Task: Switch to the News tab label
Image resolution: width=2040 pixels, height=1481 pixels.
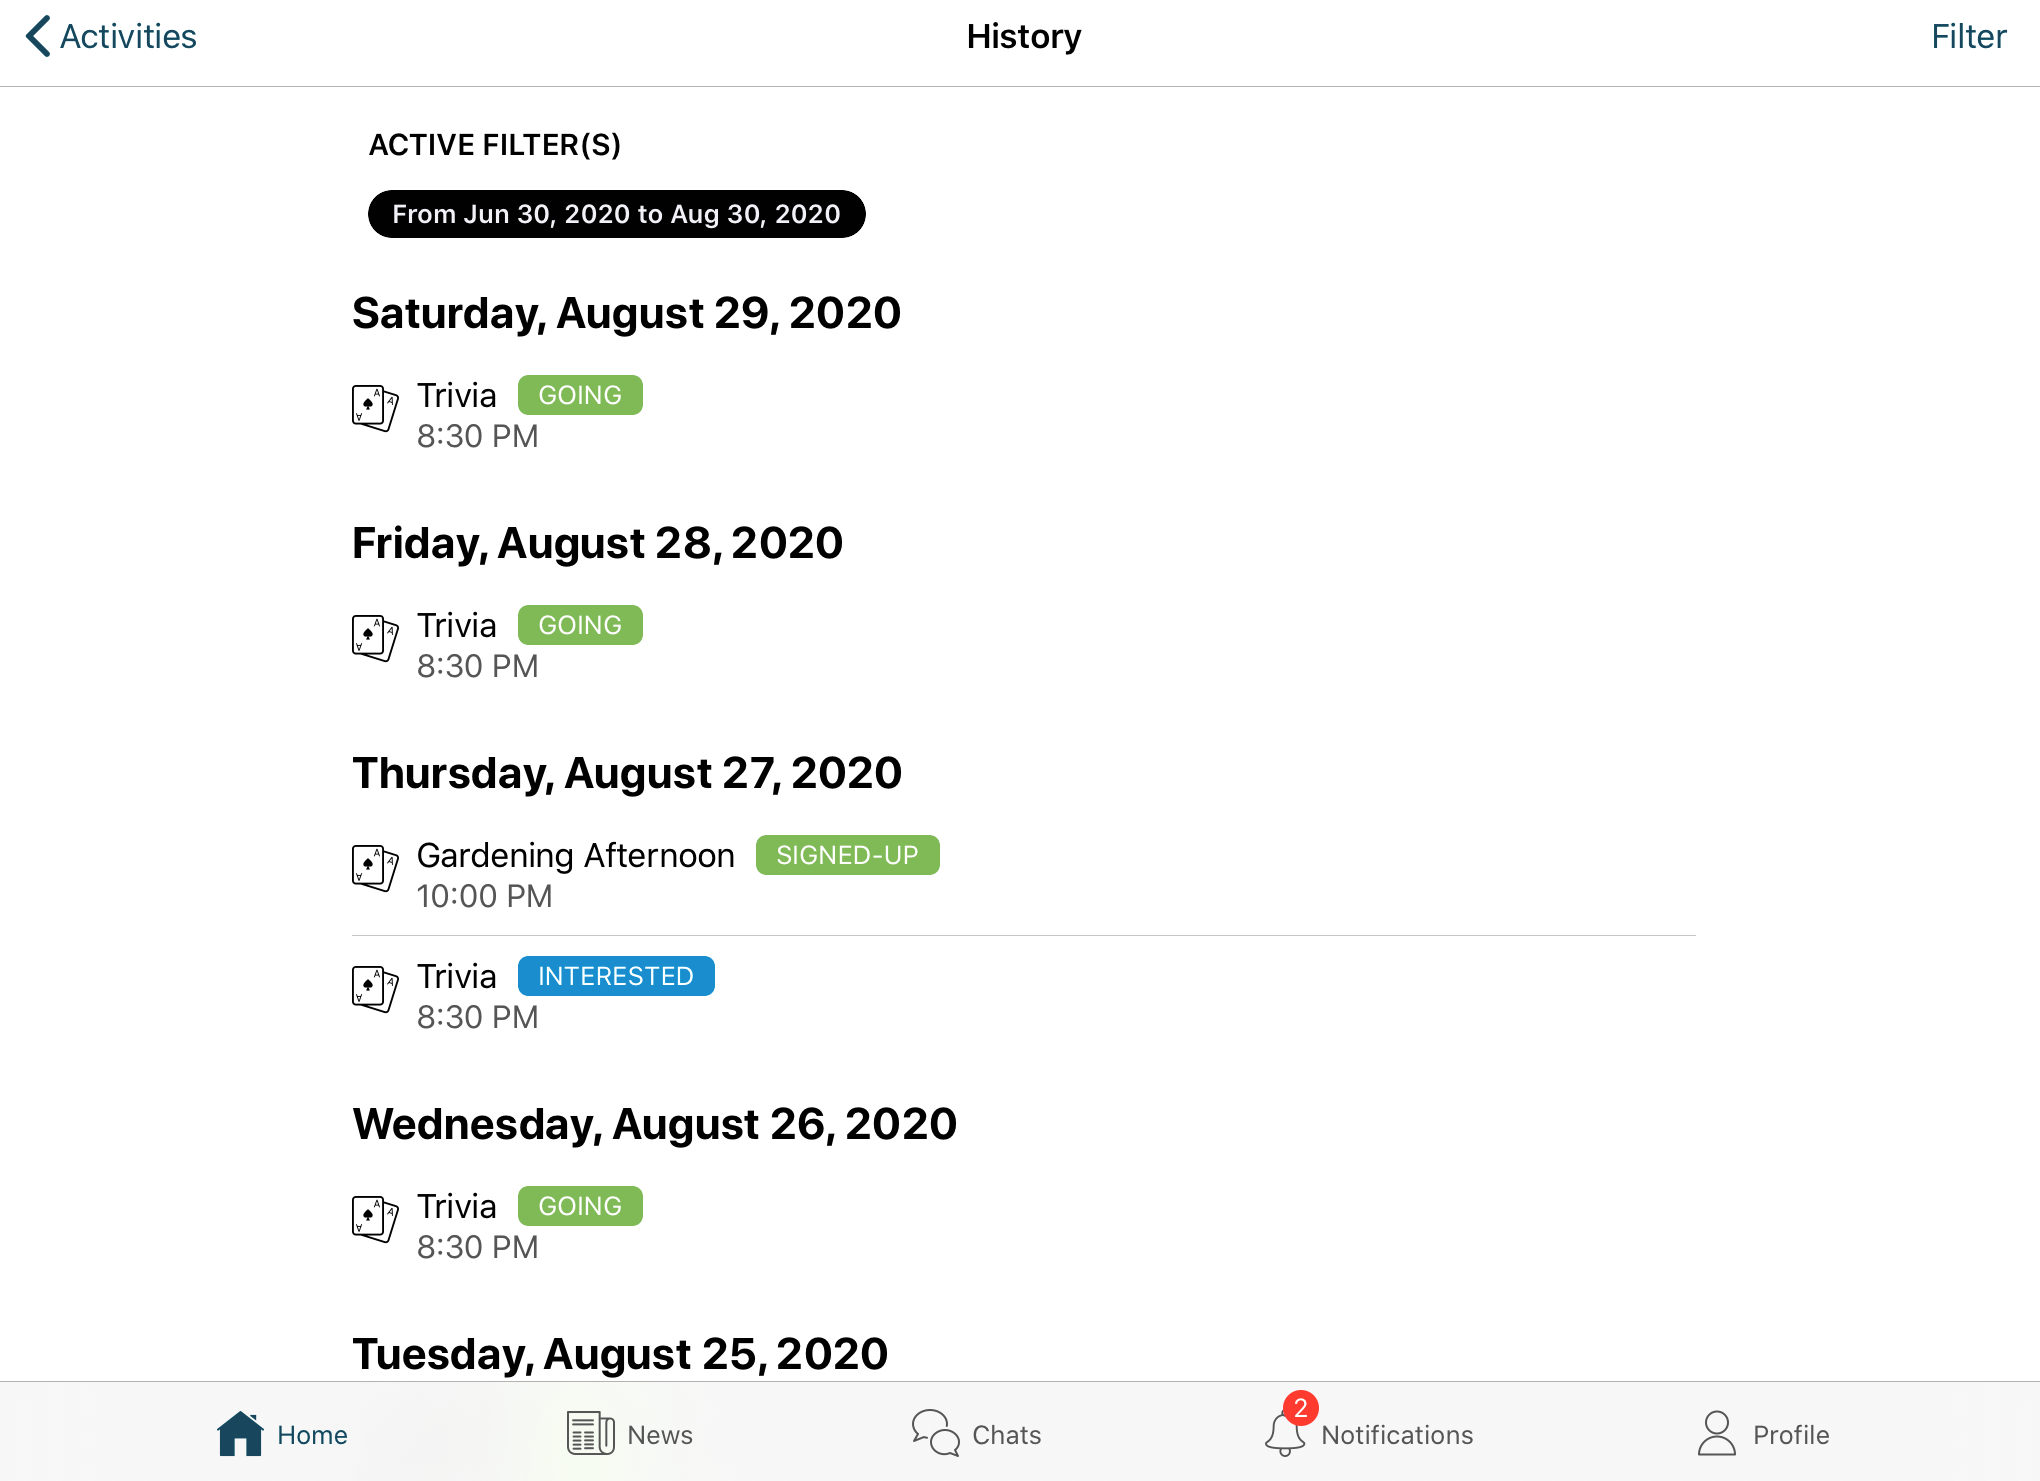Action: click(660, 1435)
